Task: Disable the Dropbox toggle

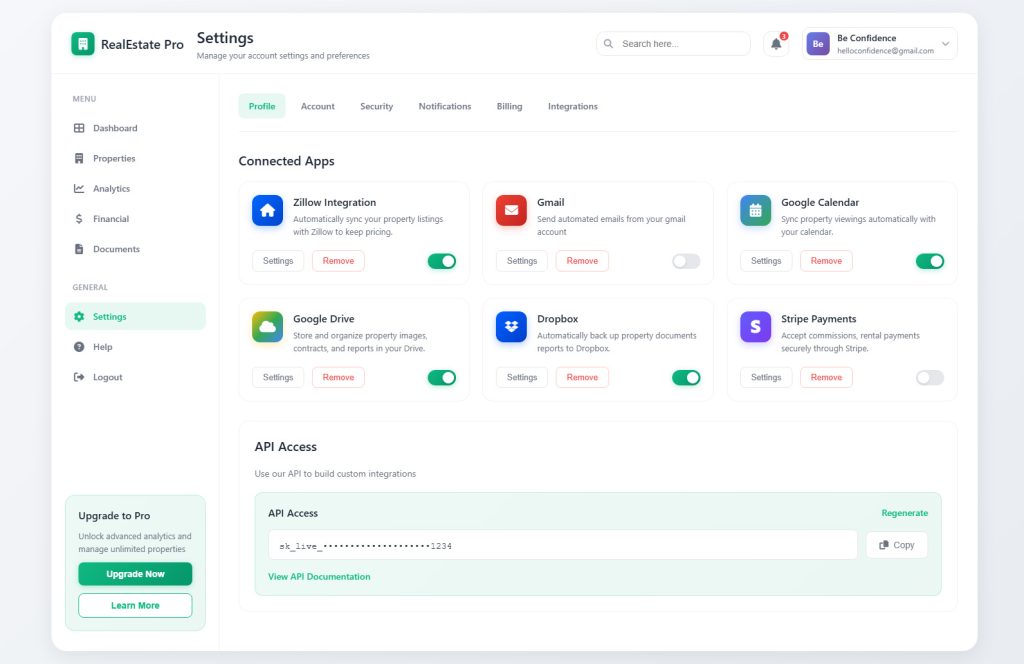Action: pos(686,377)
